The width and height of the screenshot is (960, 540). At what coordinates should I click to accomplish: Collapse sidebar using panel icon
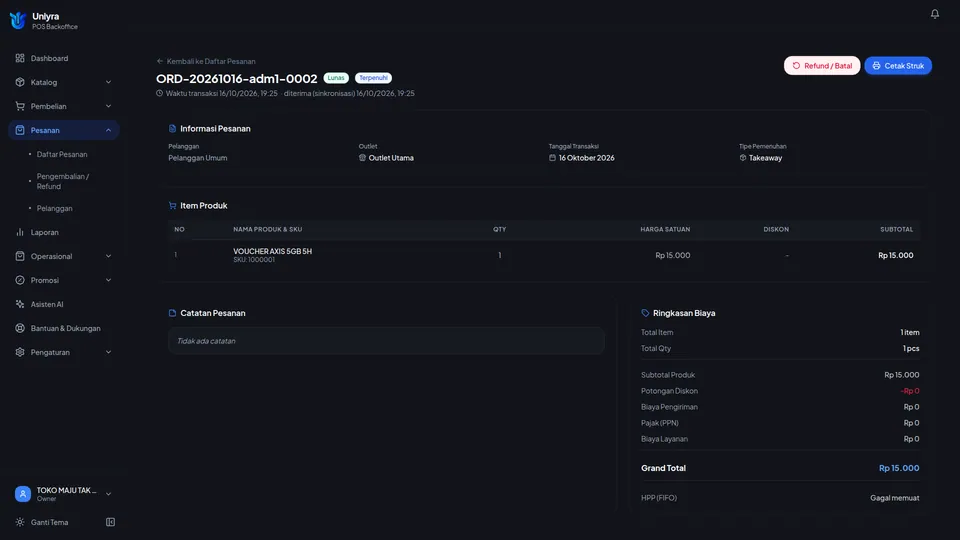[x=110, y=522]
